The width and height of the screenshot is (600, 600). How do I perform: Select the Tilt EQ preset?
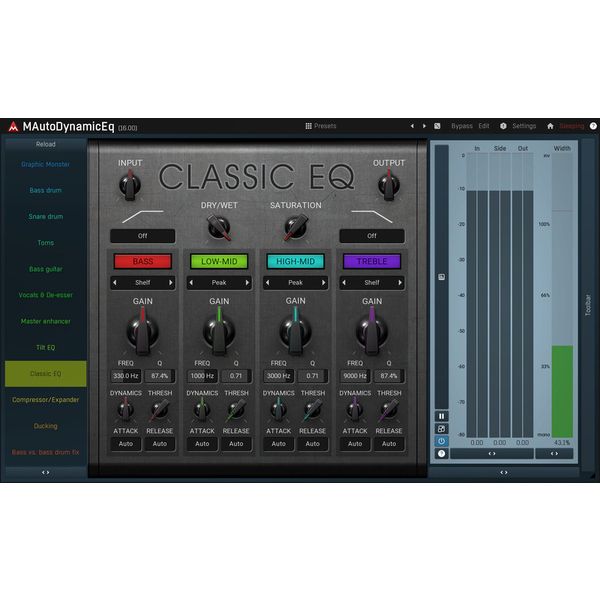(x=46, y=347)
